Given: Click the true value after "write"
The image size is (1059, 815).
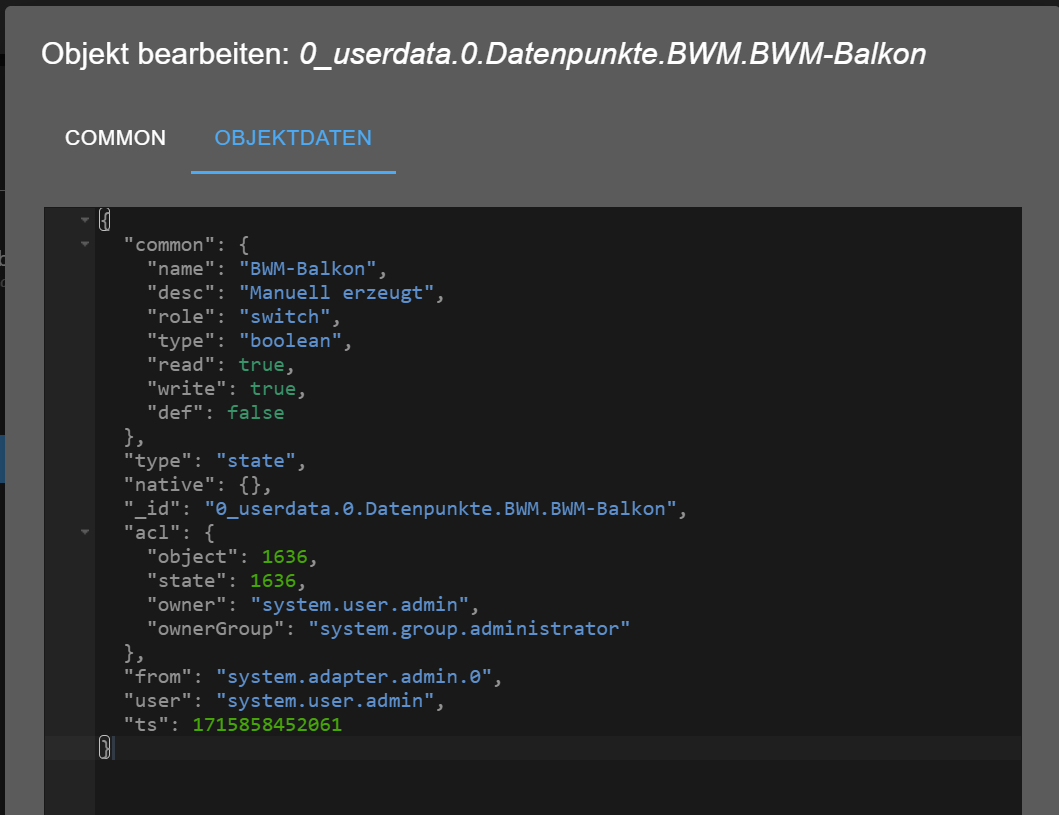Looking at the screenshot, I should pyautogui.click(x=273, y=389).
